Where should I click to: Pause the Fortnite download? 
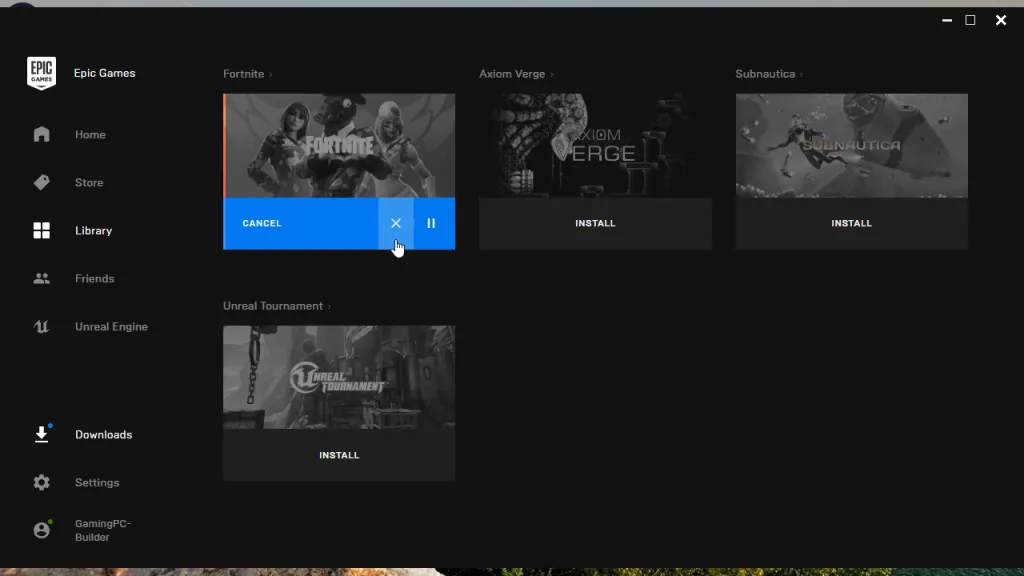pyautogui.click(x=431, y=223)
